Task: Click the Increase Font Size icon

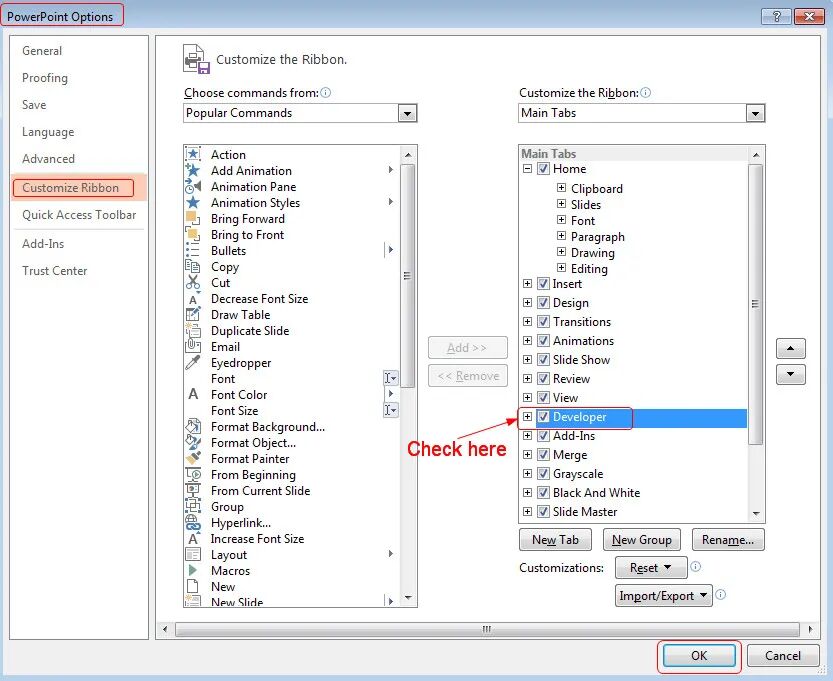Action: point(193,539)
